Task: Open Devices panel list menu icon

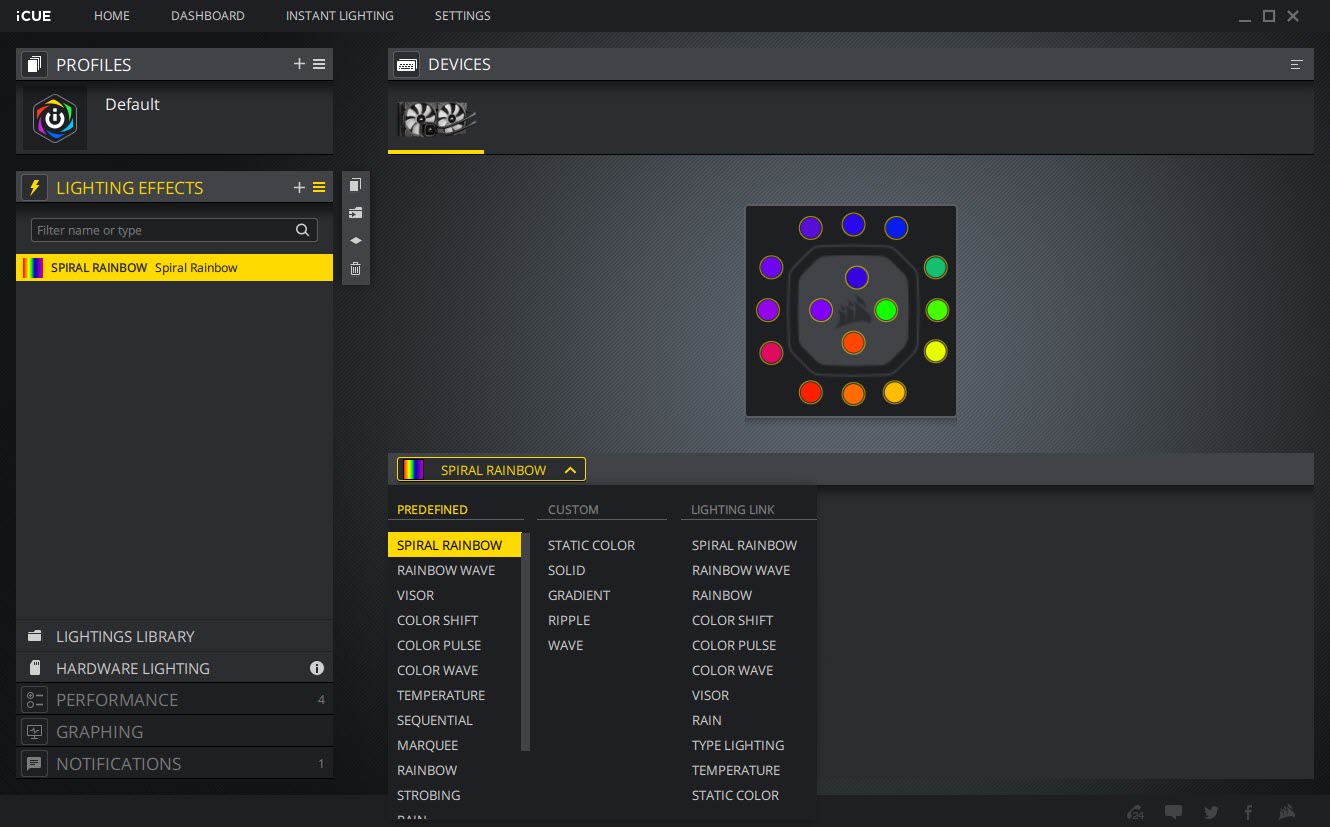Action: click(x=1297, y=64)
